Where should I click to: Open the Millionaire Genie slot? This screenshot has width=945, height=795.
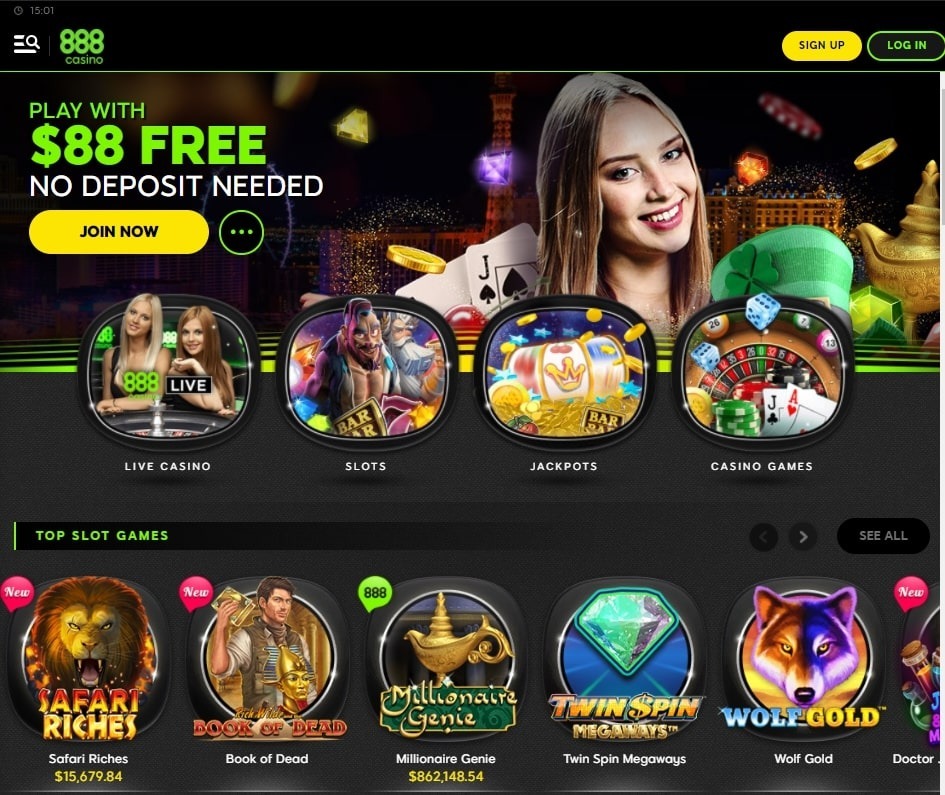pyautogui.click(x=447, y=660)
